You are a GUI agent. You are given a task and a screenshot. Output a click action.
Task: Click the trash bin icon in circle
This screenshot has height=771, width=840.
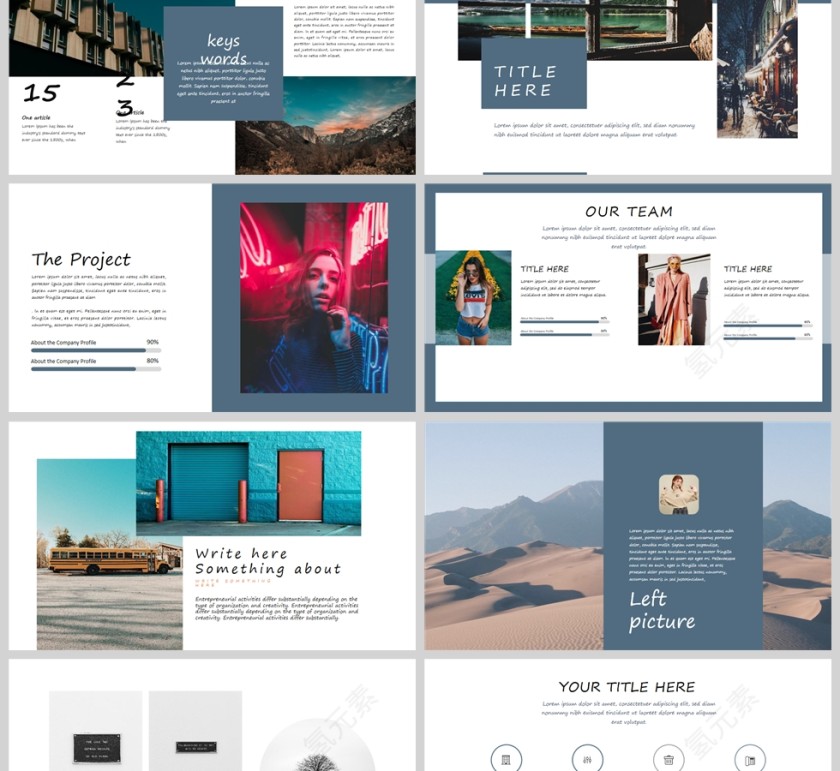tap(668, 759)
